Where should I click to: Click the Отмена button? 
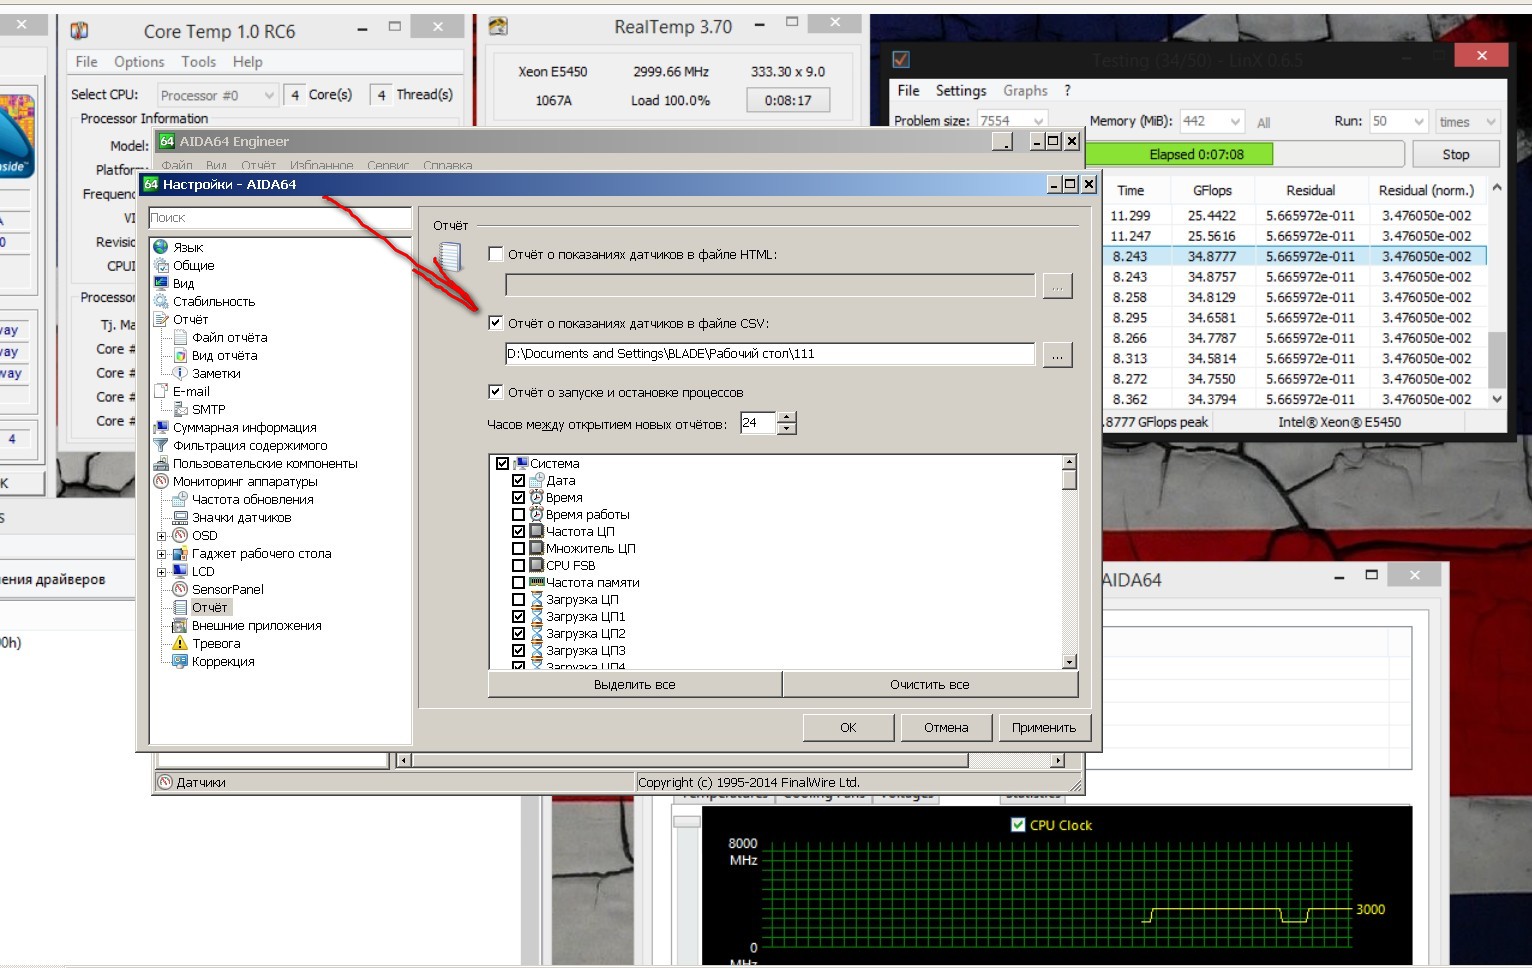tap(946, 727)
